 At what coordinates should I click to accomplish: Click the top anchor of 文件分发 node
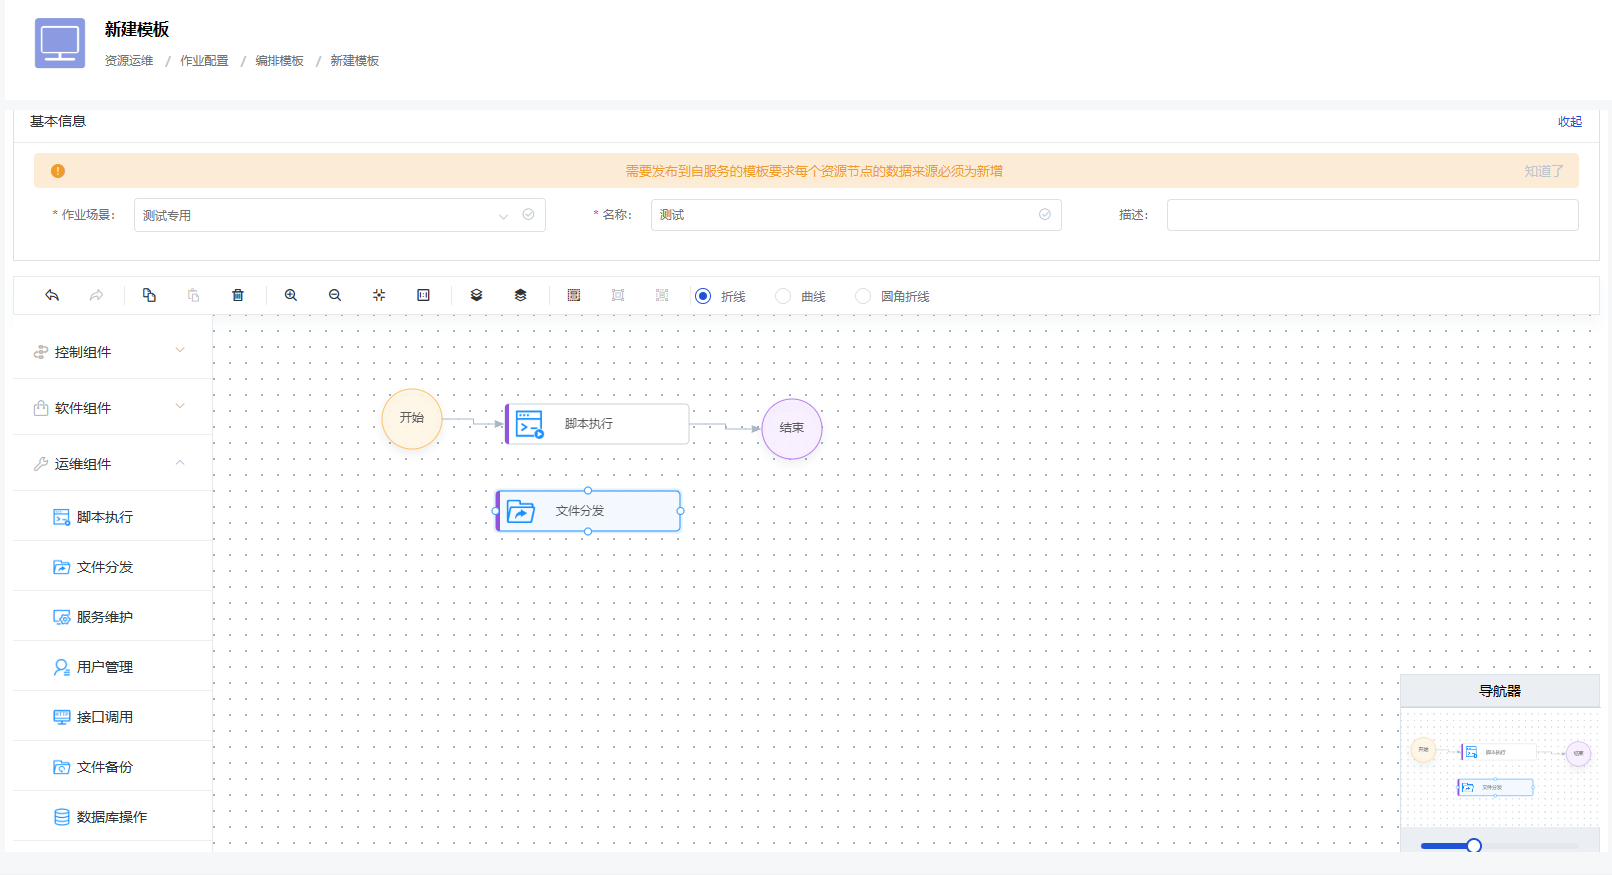tap(588, 491)
